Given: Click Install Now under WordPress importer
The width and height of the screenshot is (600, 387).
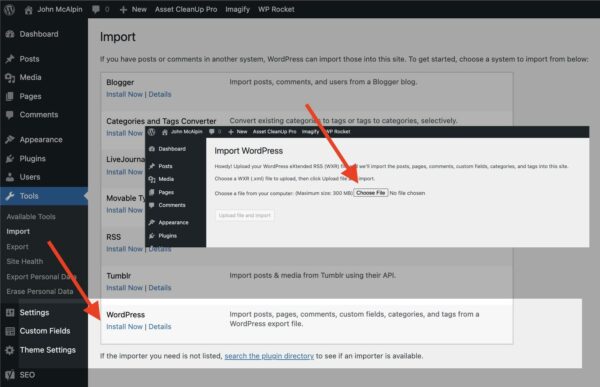Looking at the screenshot, I should [x=124, y=327].
